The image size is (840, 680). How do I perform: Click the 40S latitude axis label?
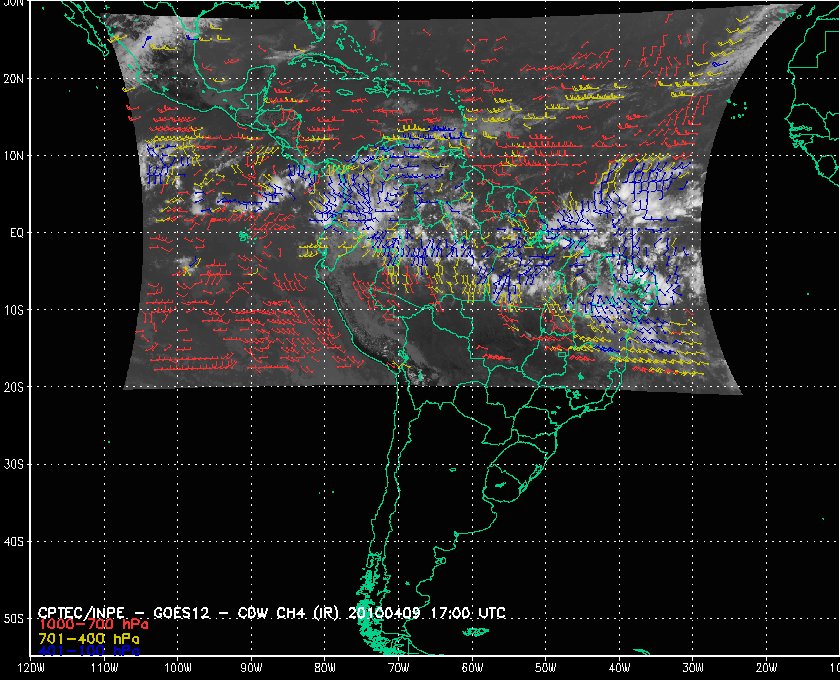click(13, 542)
